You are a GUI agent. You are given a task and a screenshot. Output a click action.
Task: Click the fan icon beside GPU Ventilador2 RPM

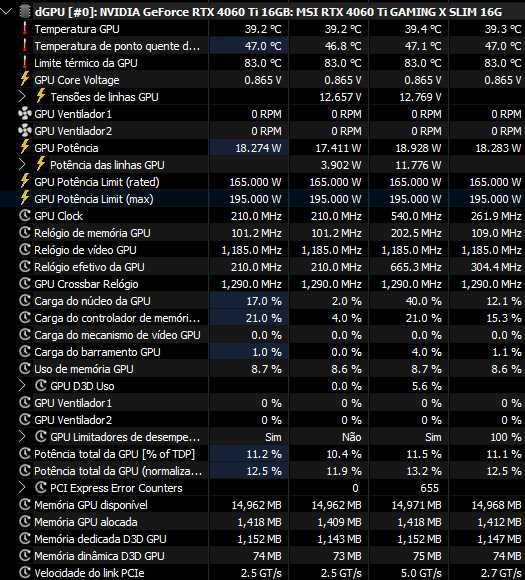(25, 131)
